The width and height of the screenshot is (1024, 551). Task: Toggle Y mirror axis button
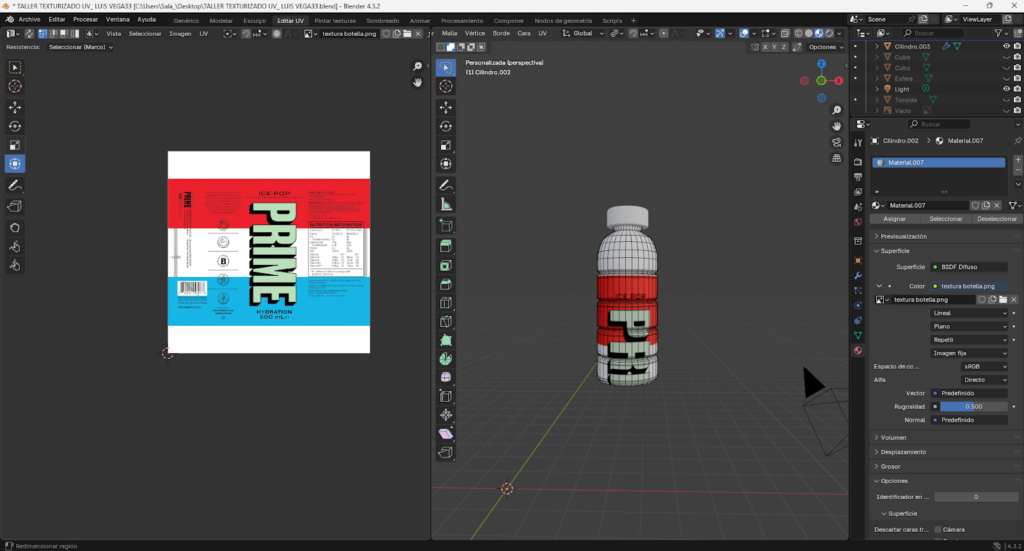pos(775,47)
